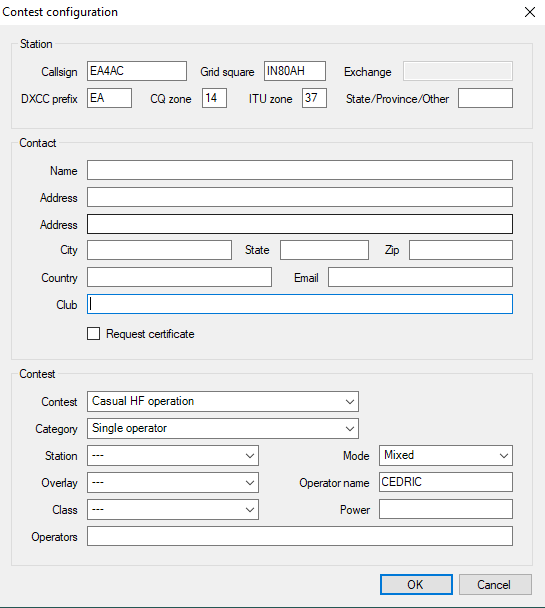Viewport: 545px width, 608px height.
Task: Click the State/Province/Other field
Action: [485, 98]
